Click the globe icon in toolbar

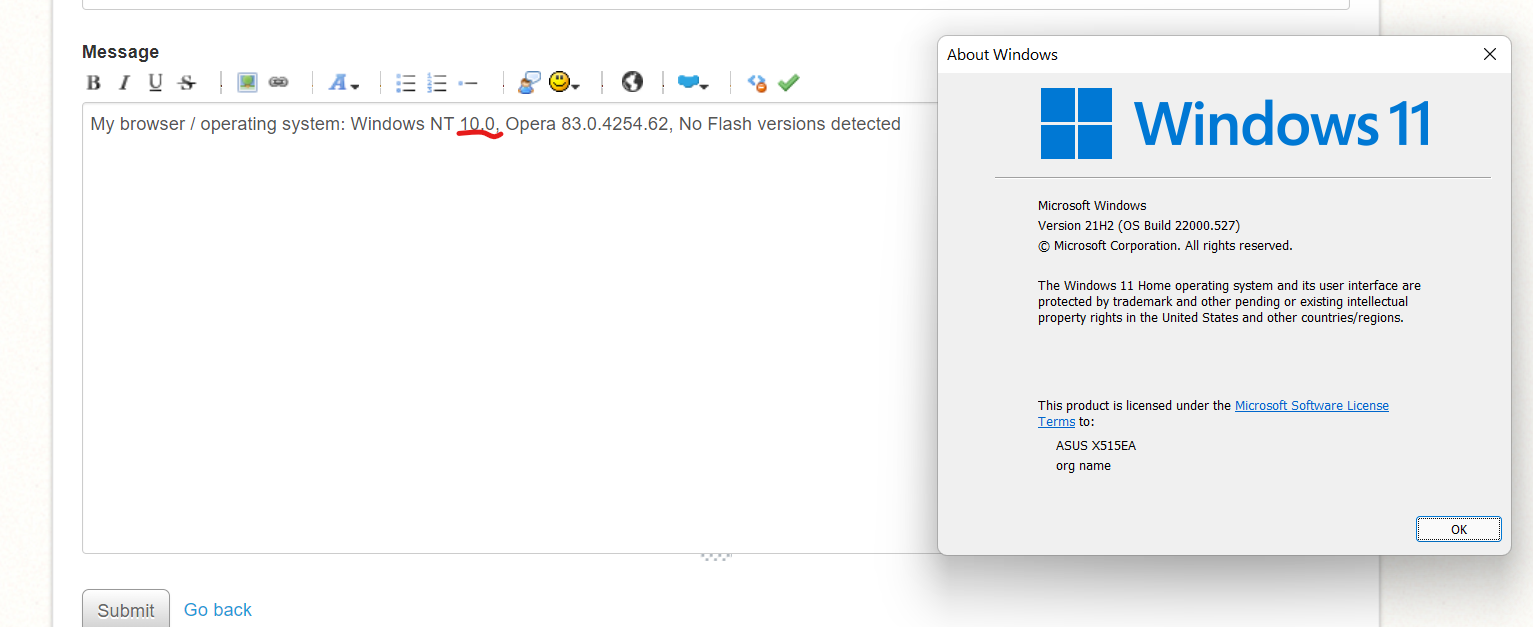point(632,82)
